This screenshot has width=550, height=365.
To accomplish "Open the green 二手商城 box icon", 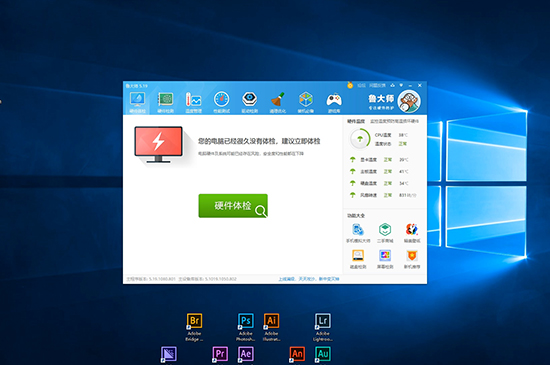I will (x=385, y=233).
